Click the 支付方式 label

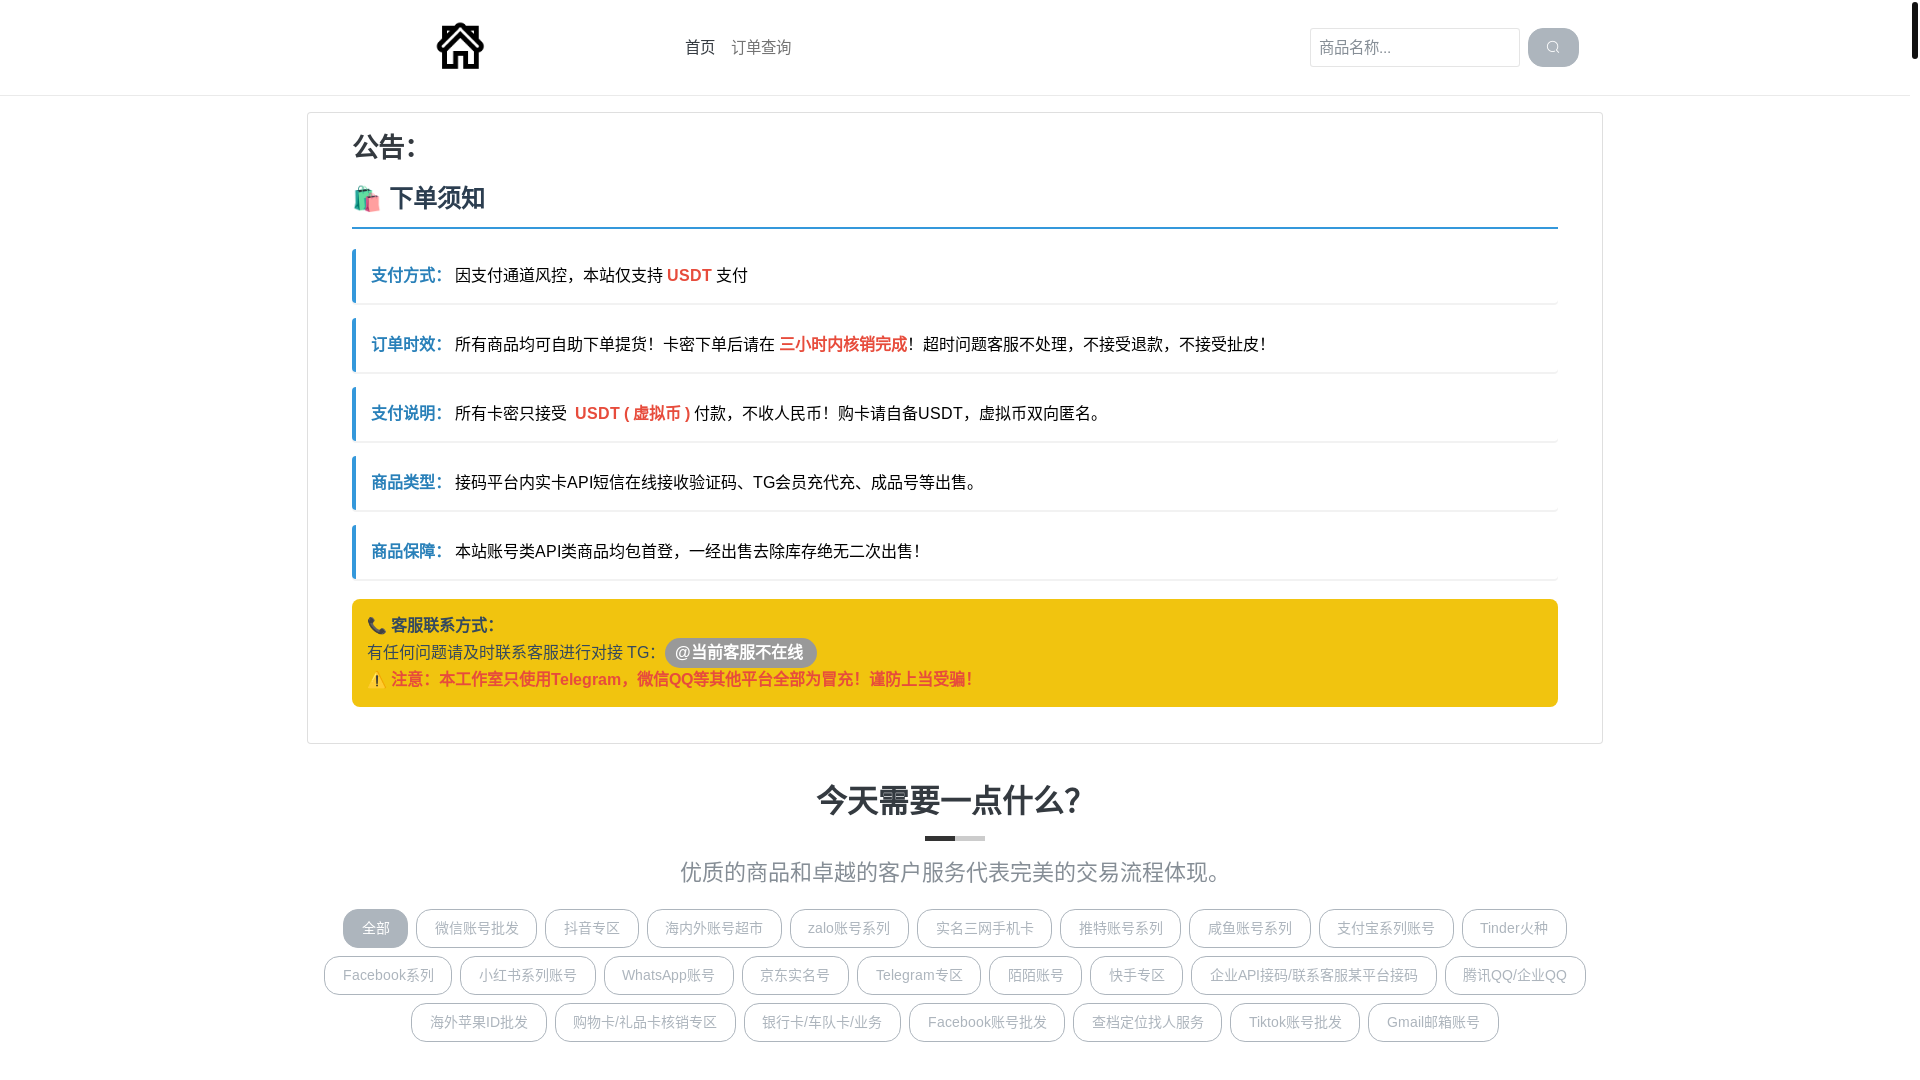click(x=407, y=275)
